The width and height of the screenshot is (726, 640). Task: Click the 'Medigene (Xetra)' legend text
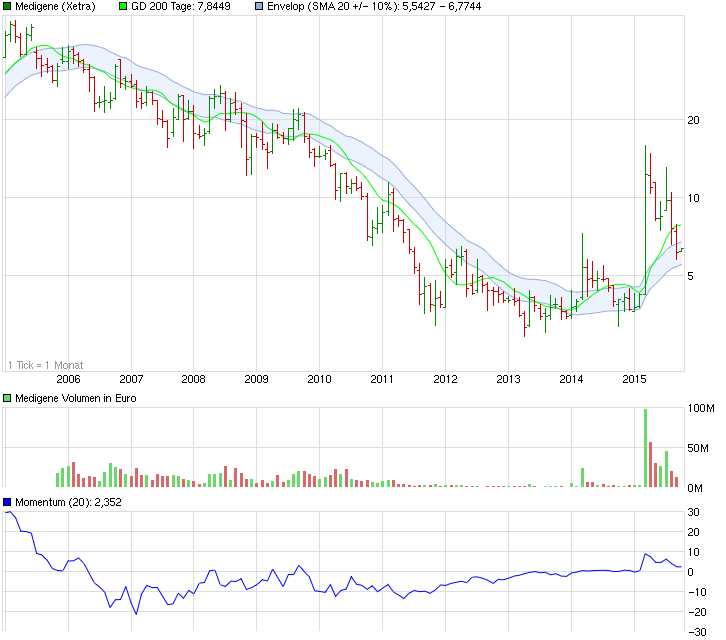pyautogui.click(x=55, y=6)
